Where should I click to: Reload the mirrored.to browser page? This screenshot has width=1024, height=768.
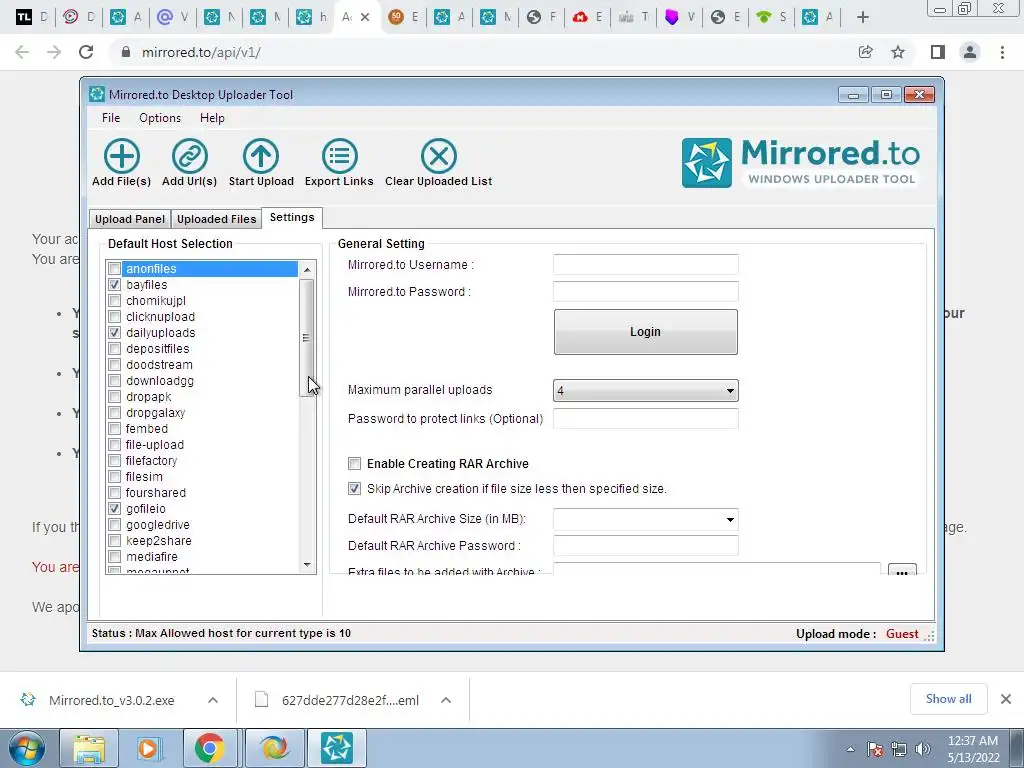(86, 52)
